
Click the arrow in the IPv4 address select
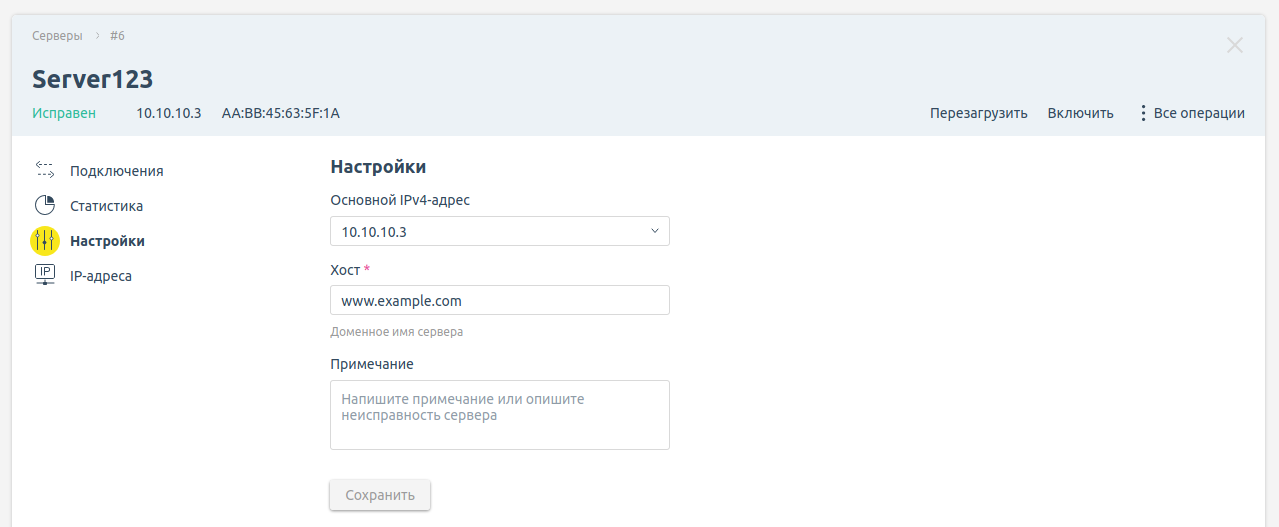[x=655, y=231]
